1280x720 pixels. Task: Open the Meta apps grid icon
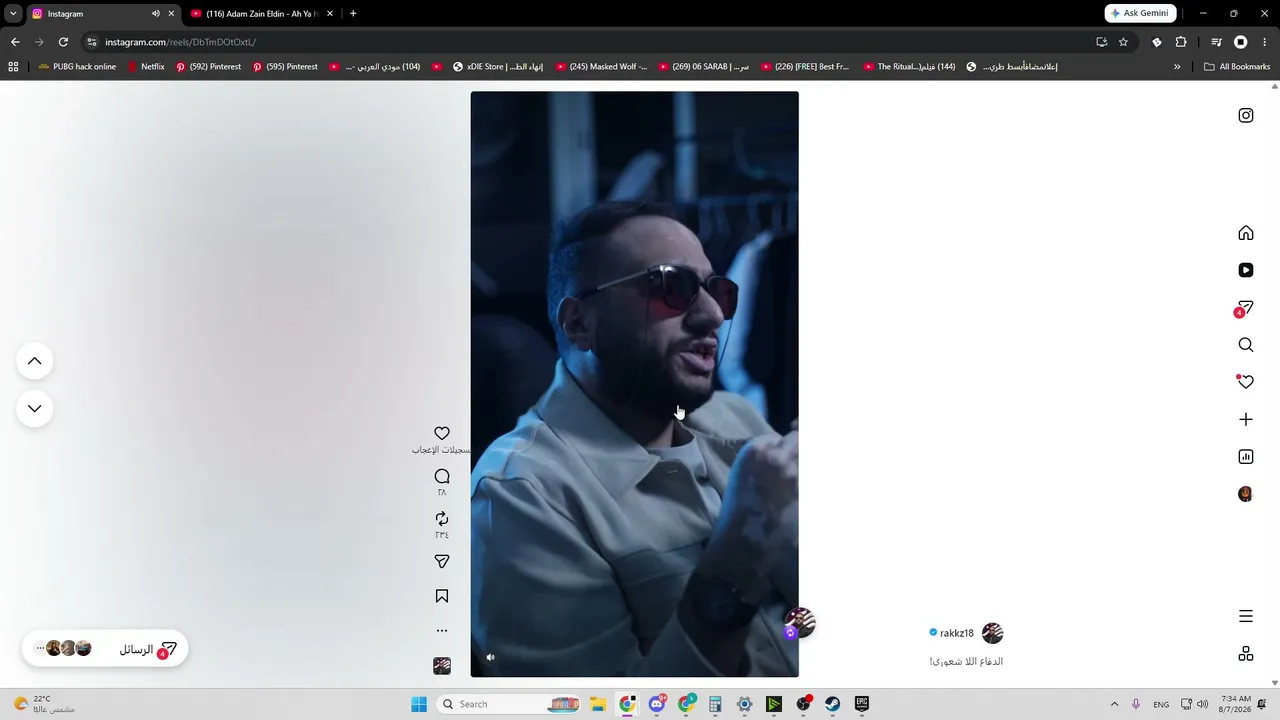point(1246,653)
